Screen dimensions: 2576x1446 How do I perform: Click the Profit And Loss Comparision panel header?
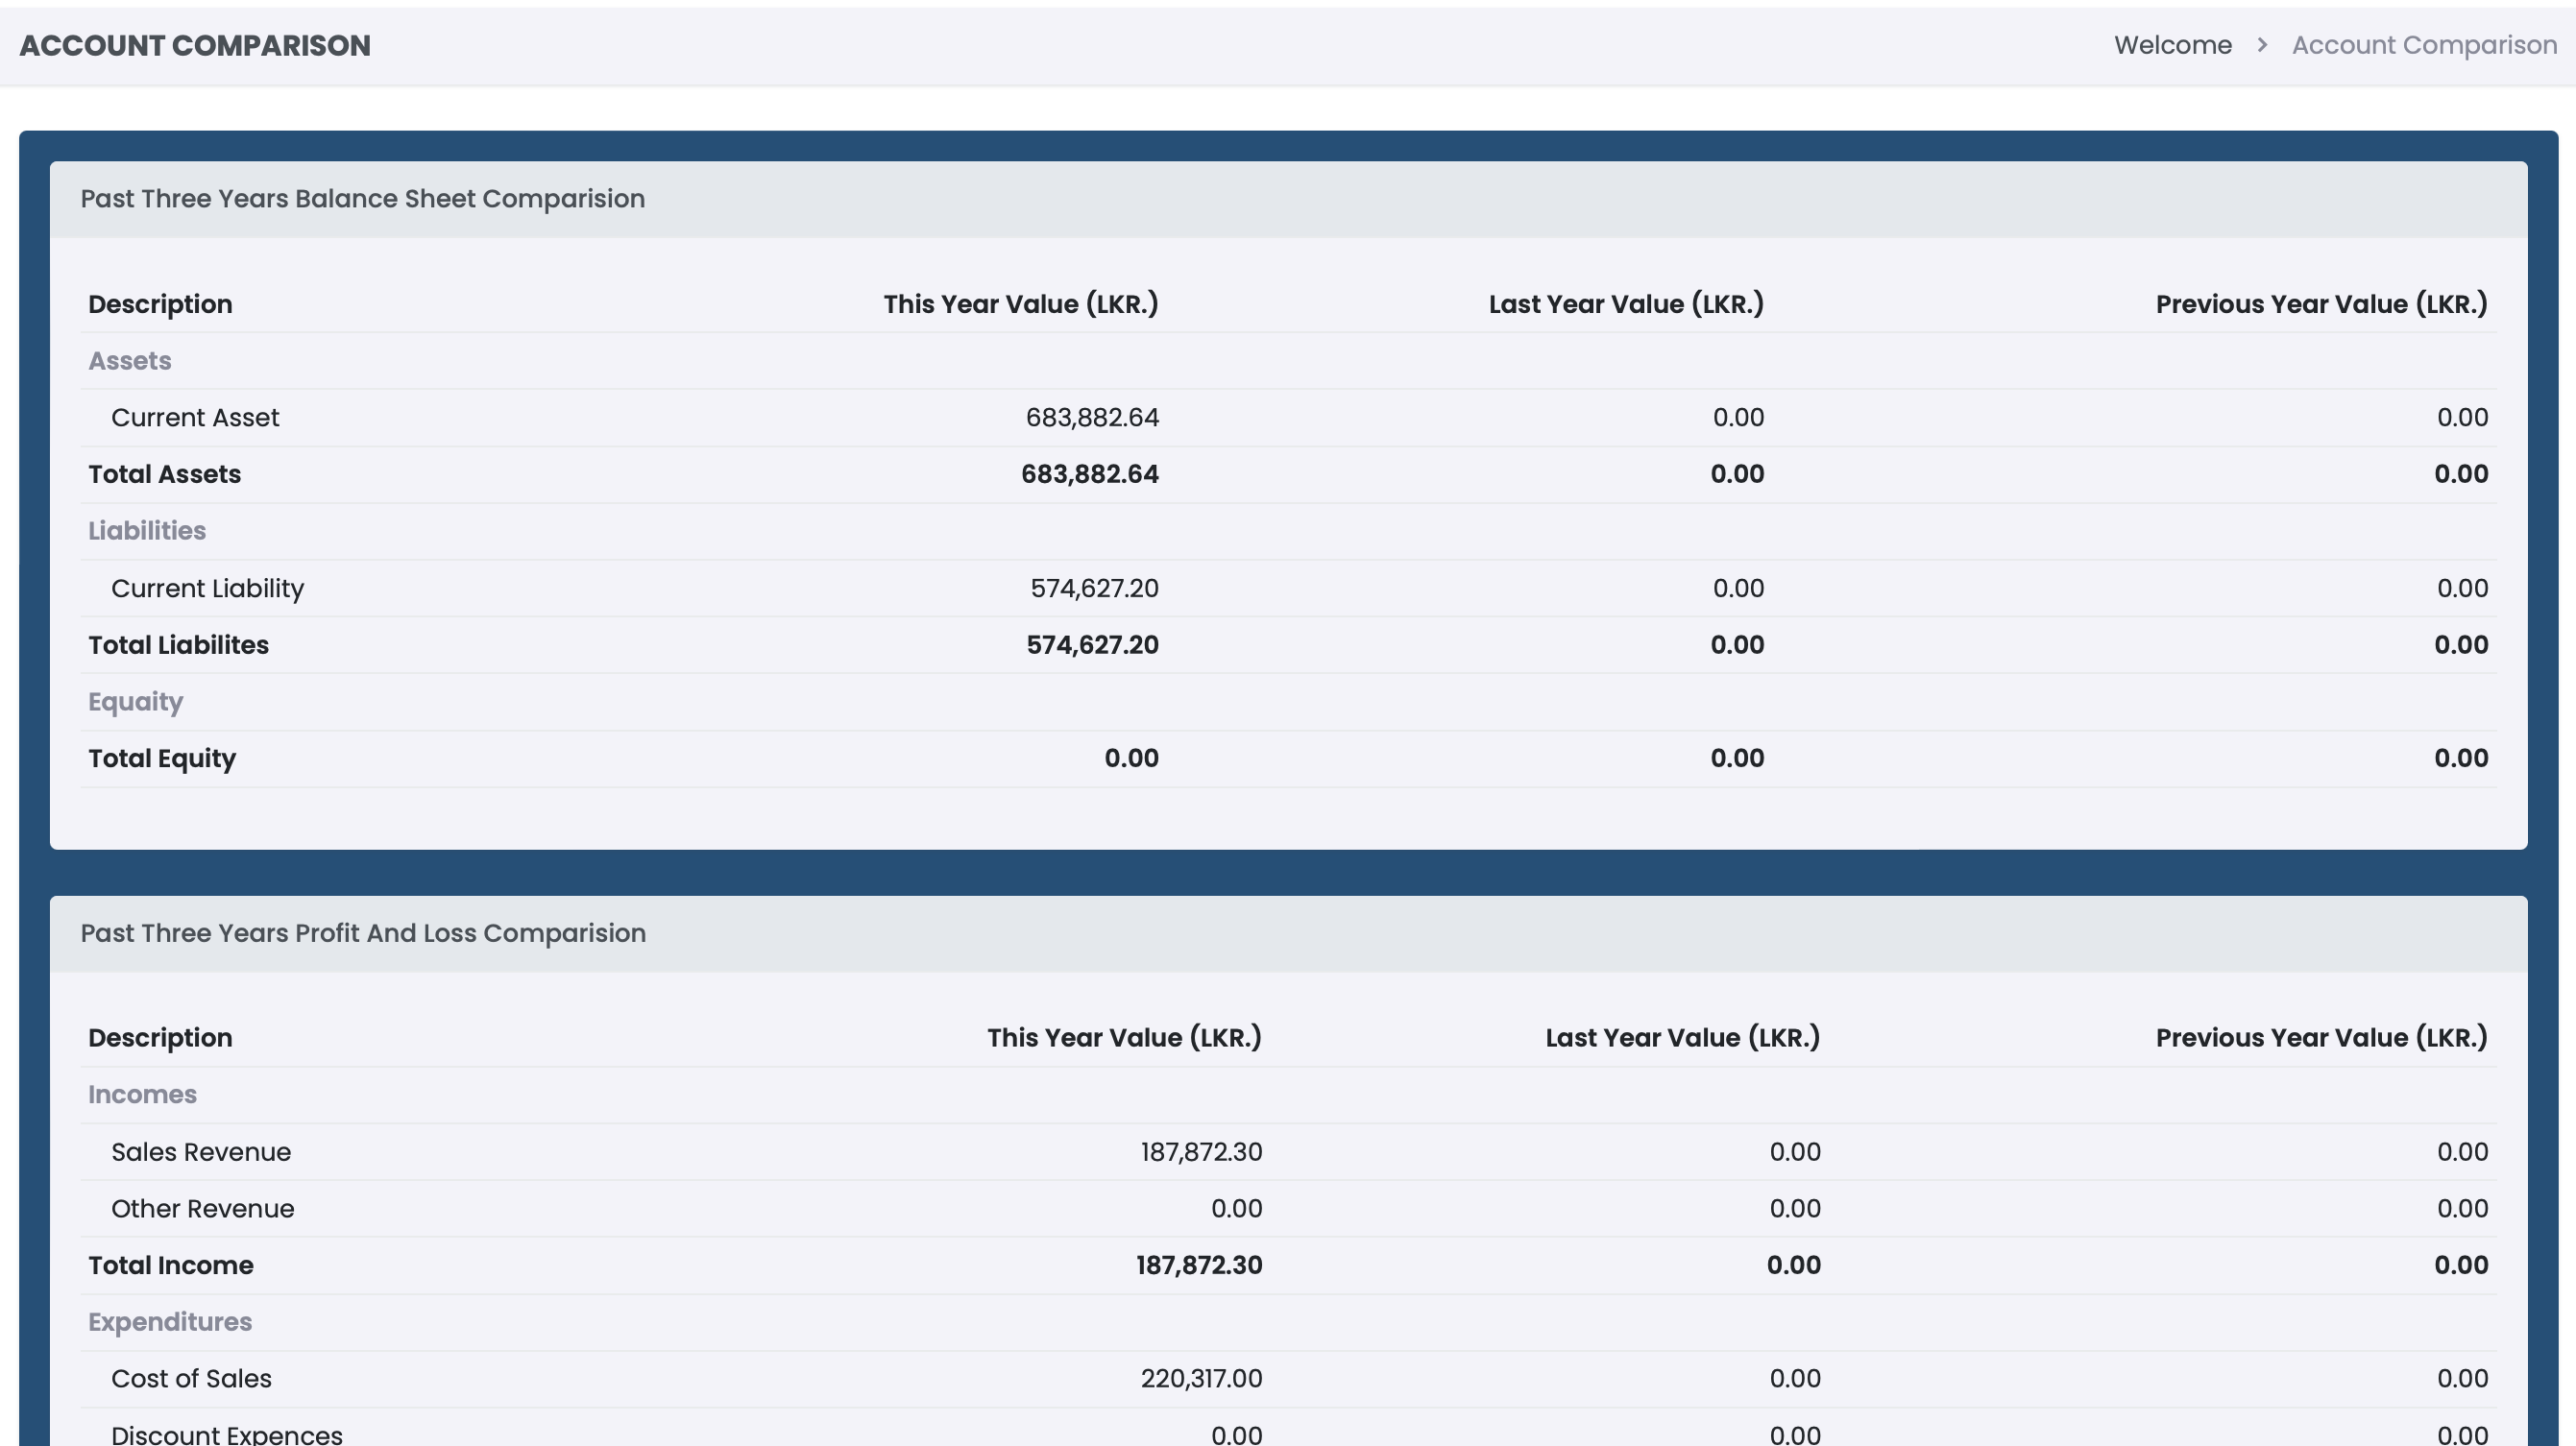pos(363,933)
